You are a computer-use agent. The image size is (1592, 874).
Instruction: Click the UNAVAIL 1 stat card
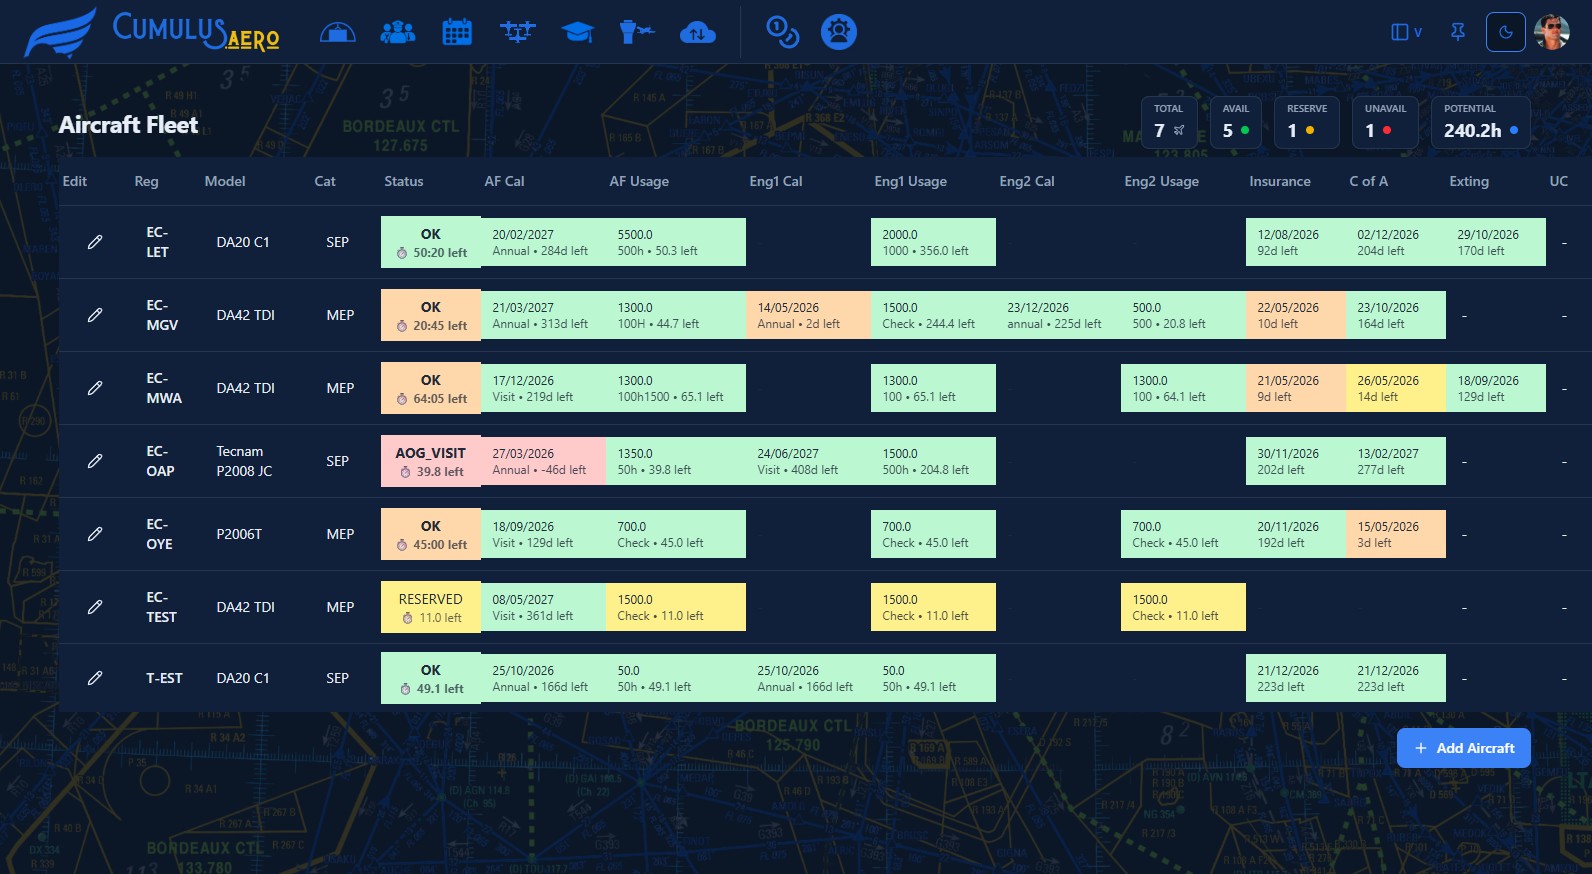(1385, 122)
